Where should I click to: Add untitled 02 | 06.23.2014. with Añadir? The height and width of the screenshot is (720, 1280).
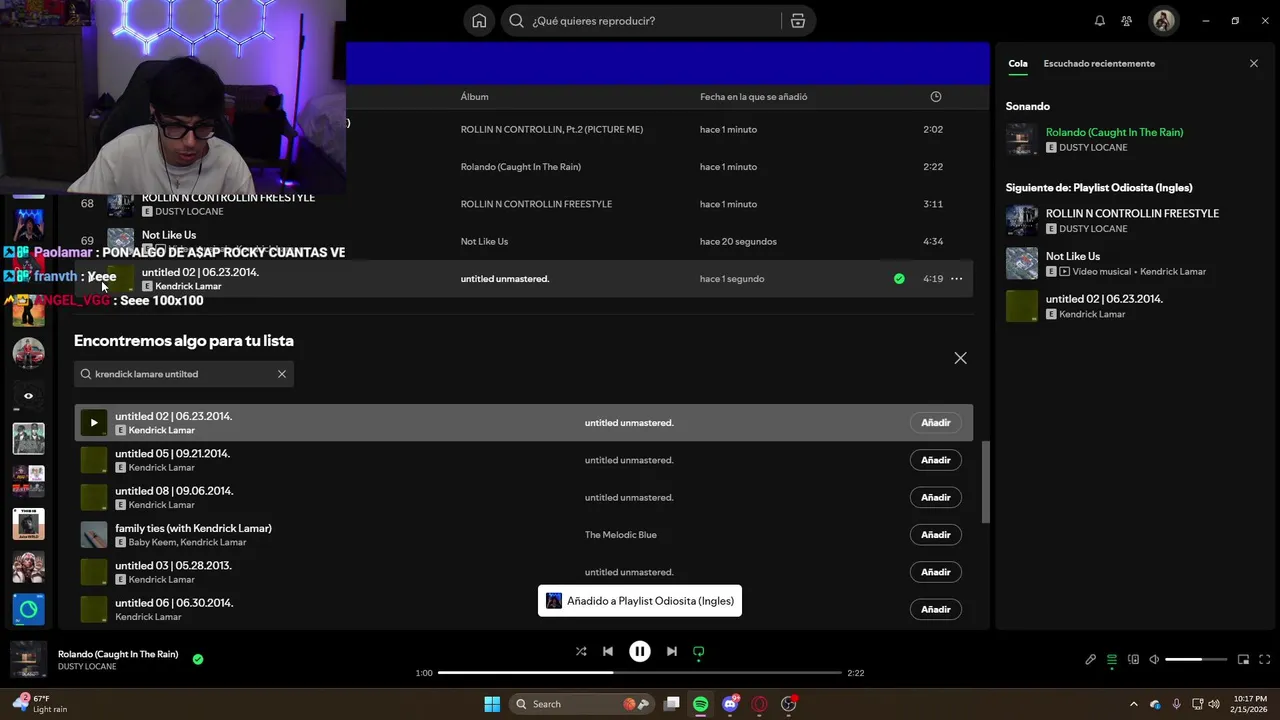point(935,423)
